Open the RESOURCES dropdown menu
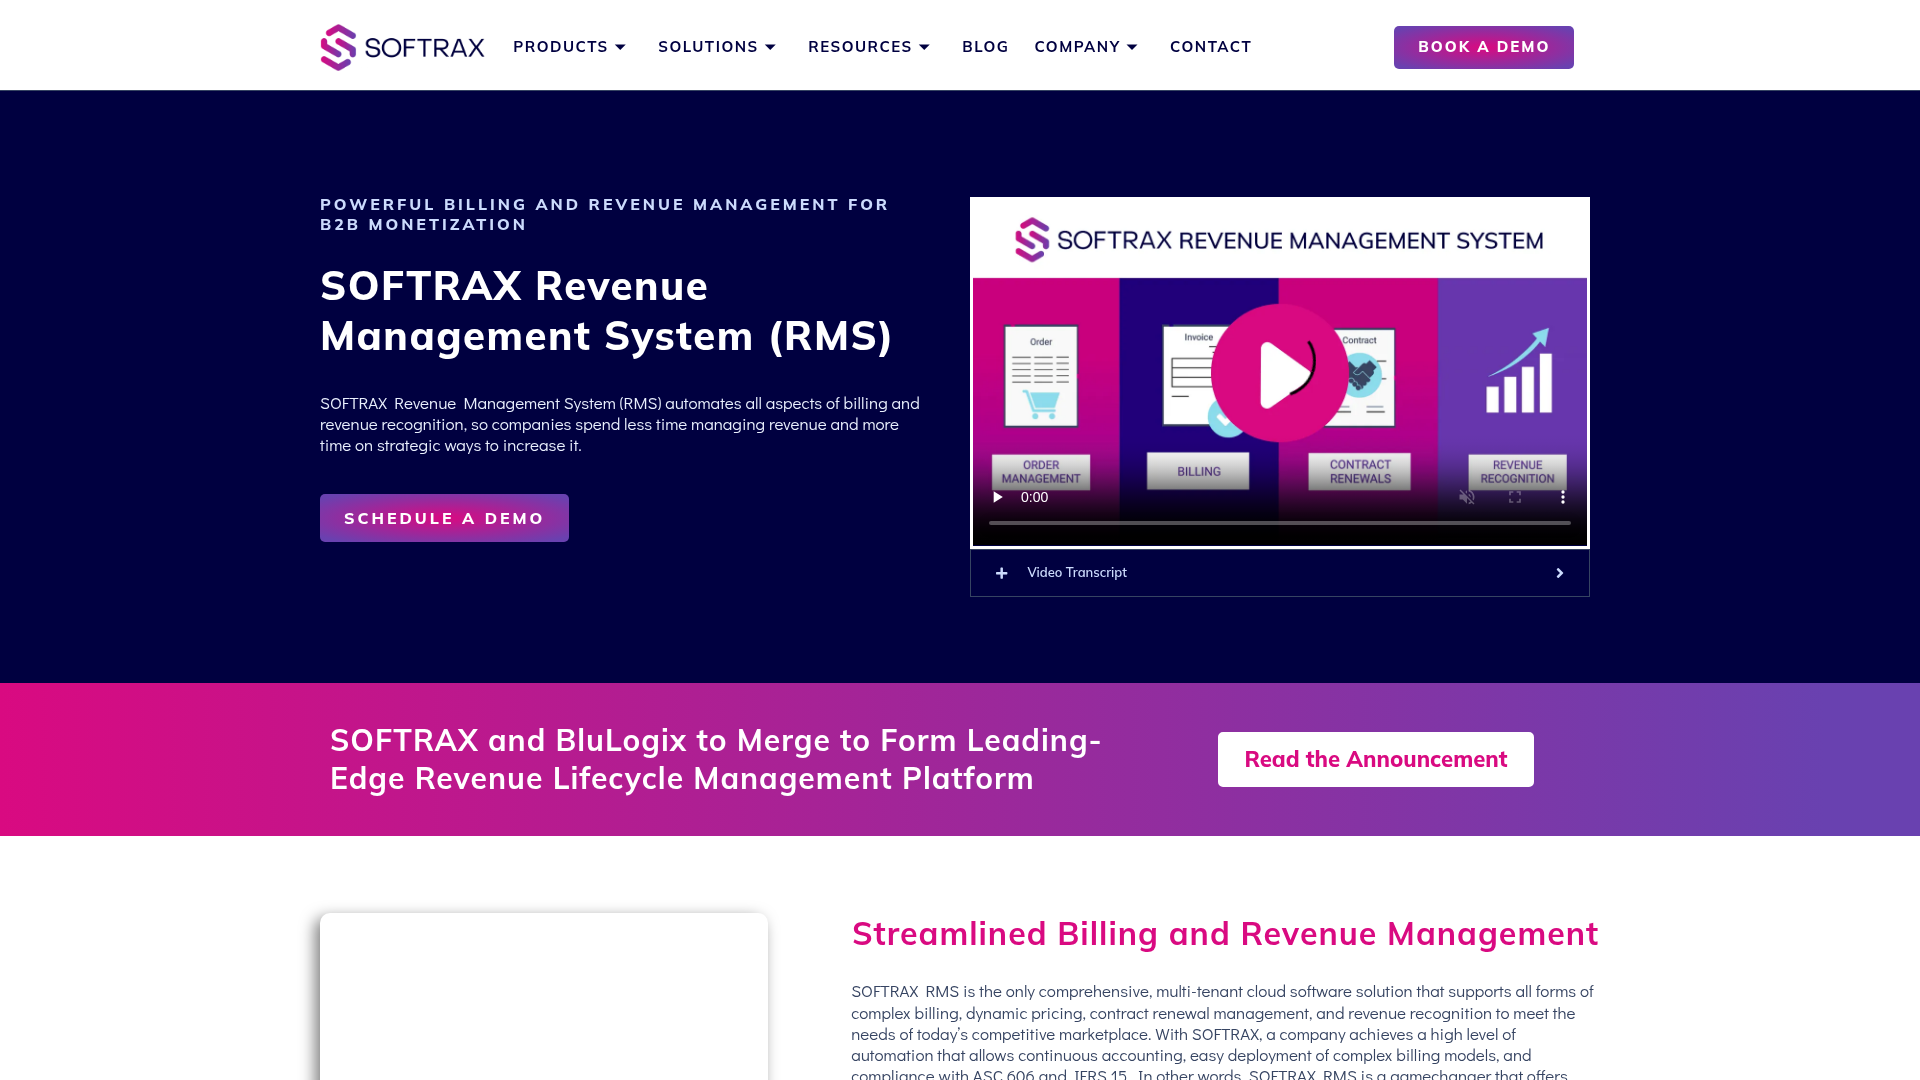Screen dimensions: 1920x1080 (x=868, y=46)
